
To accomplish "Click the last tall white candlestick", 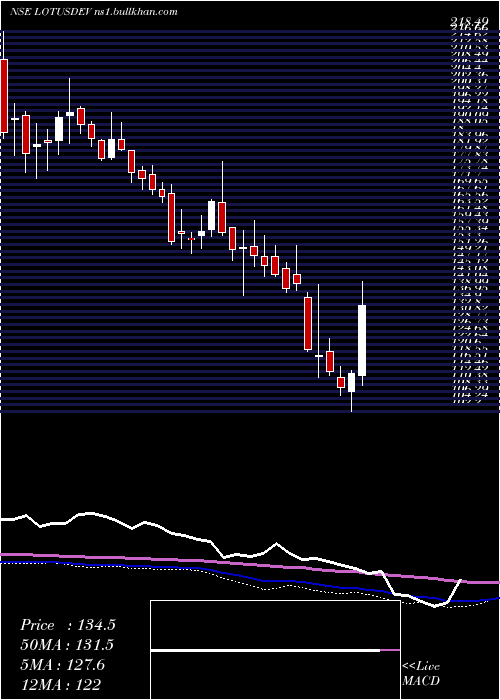I will pos(362,340).
